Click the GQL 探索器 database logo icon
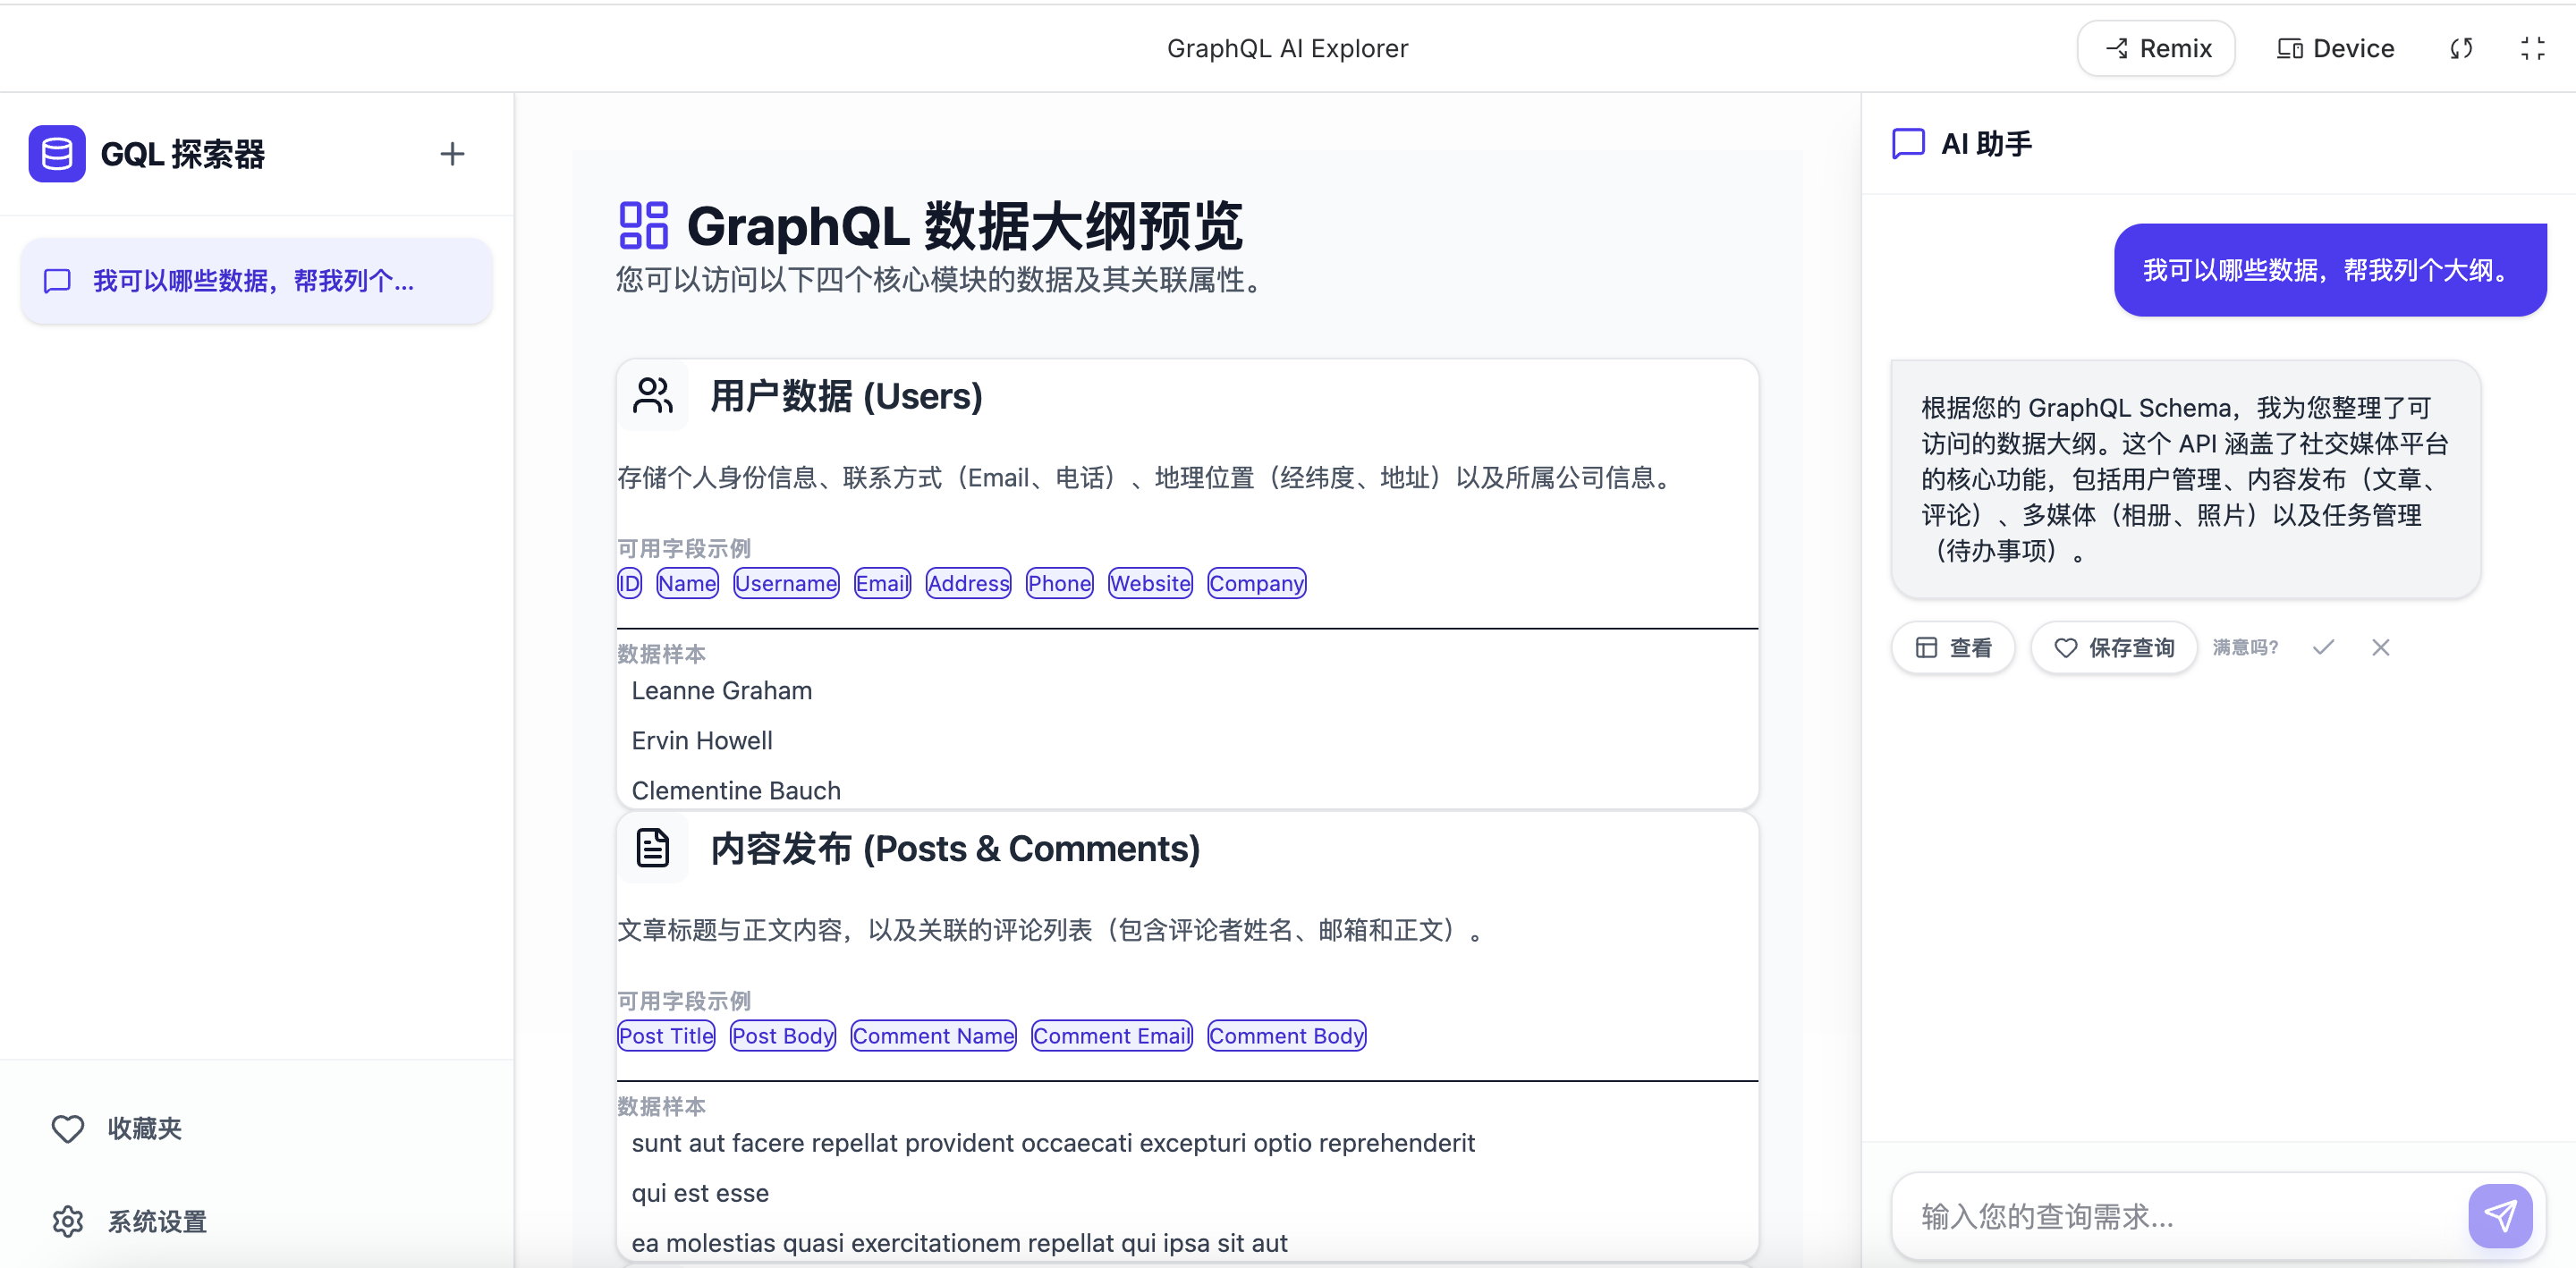Image resolution: width=2576 pixels, height=1268 pixels. click(57, 154)
